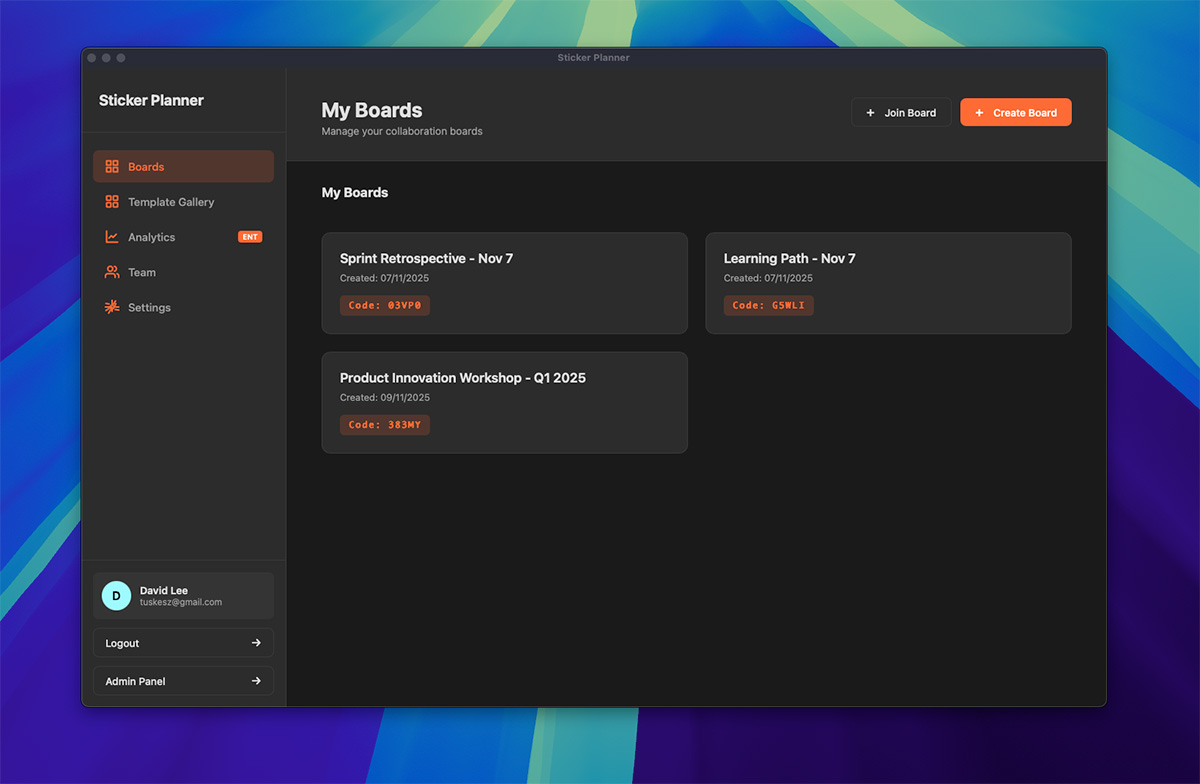This screenshot has width=1200, height=784.
Task: Click the plus icon on Create Board
Action: tap(978, 112)
